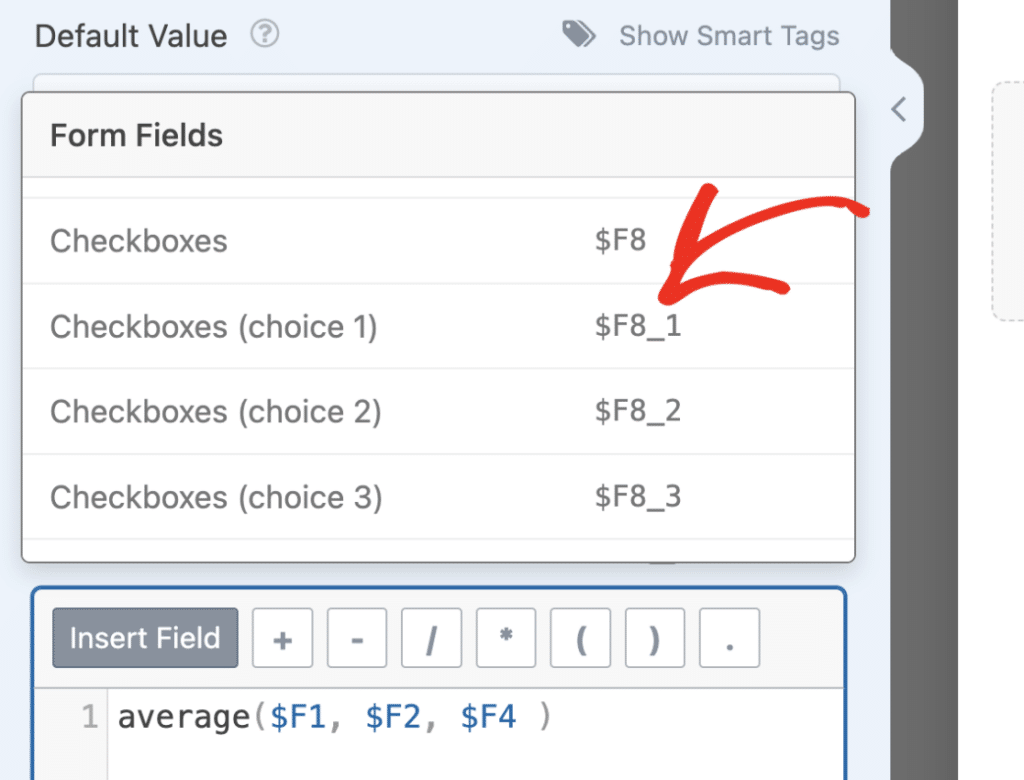Insert the multiplication (*) operator

505,638
